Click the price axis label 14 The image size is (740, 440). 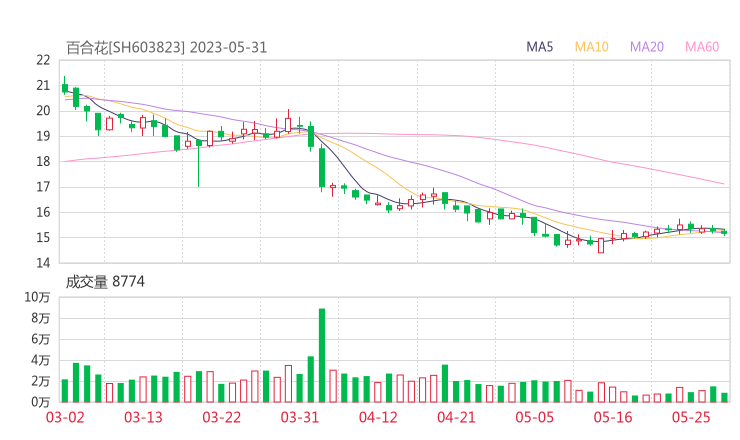(43, 263)
